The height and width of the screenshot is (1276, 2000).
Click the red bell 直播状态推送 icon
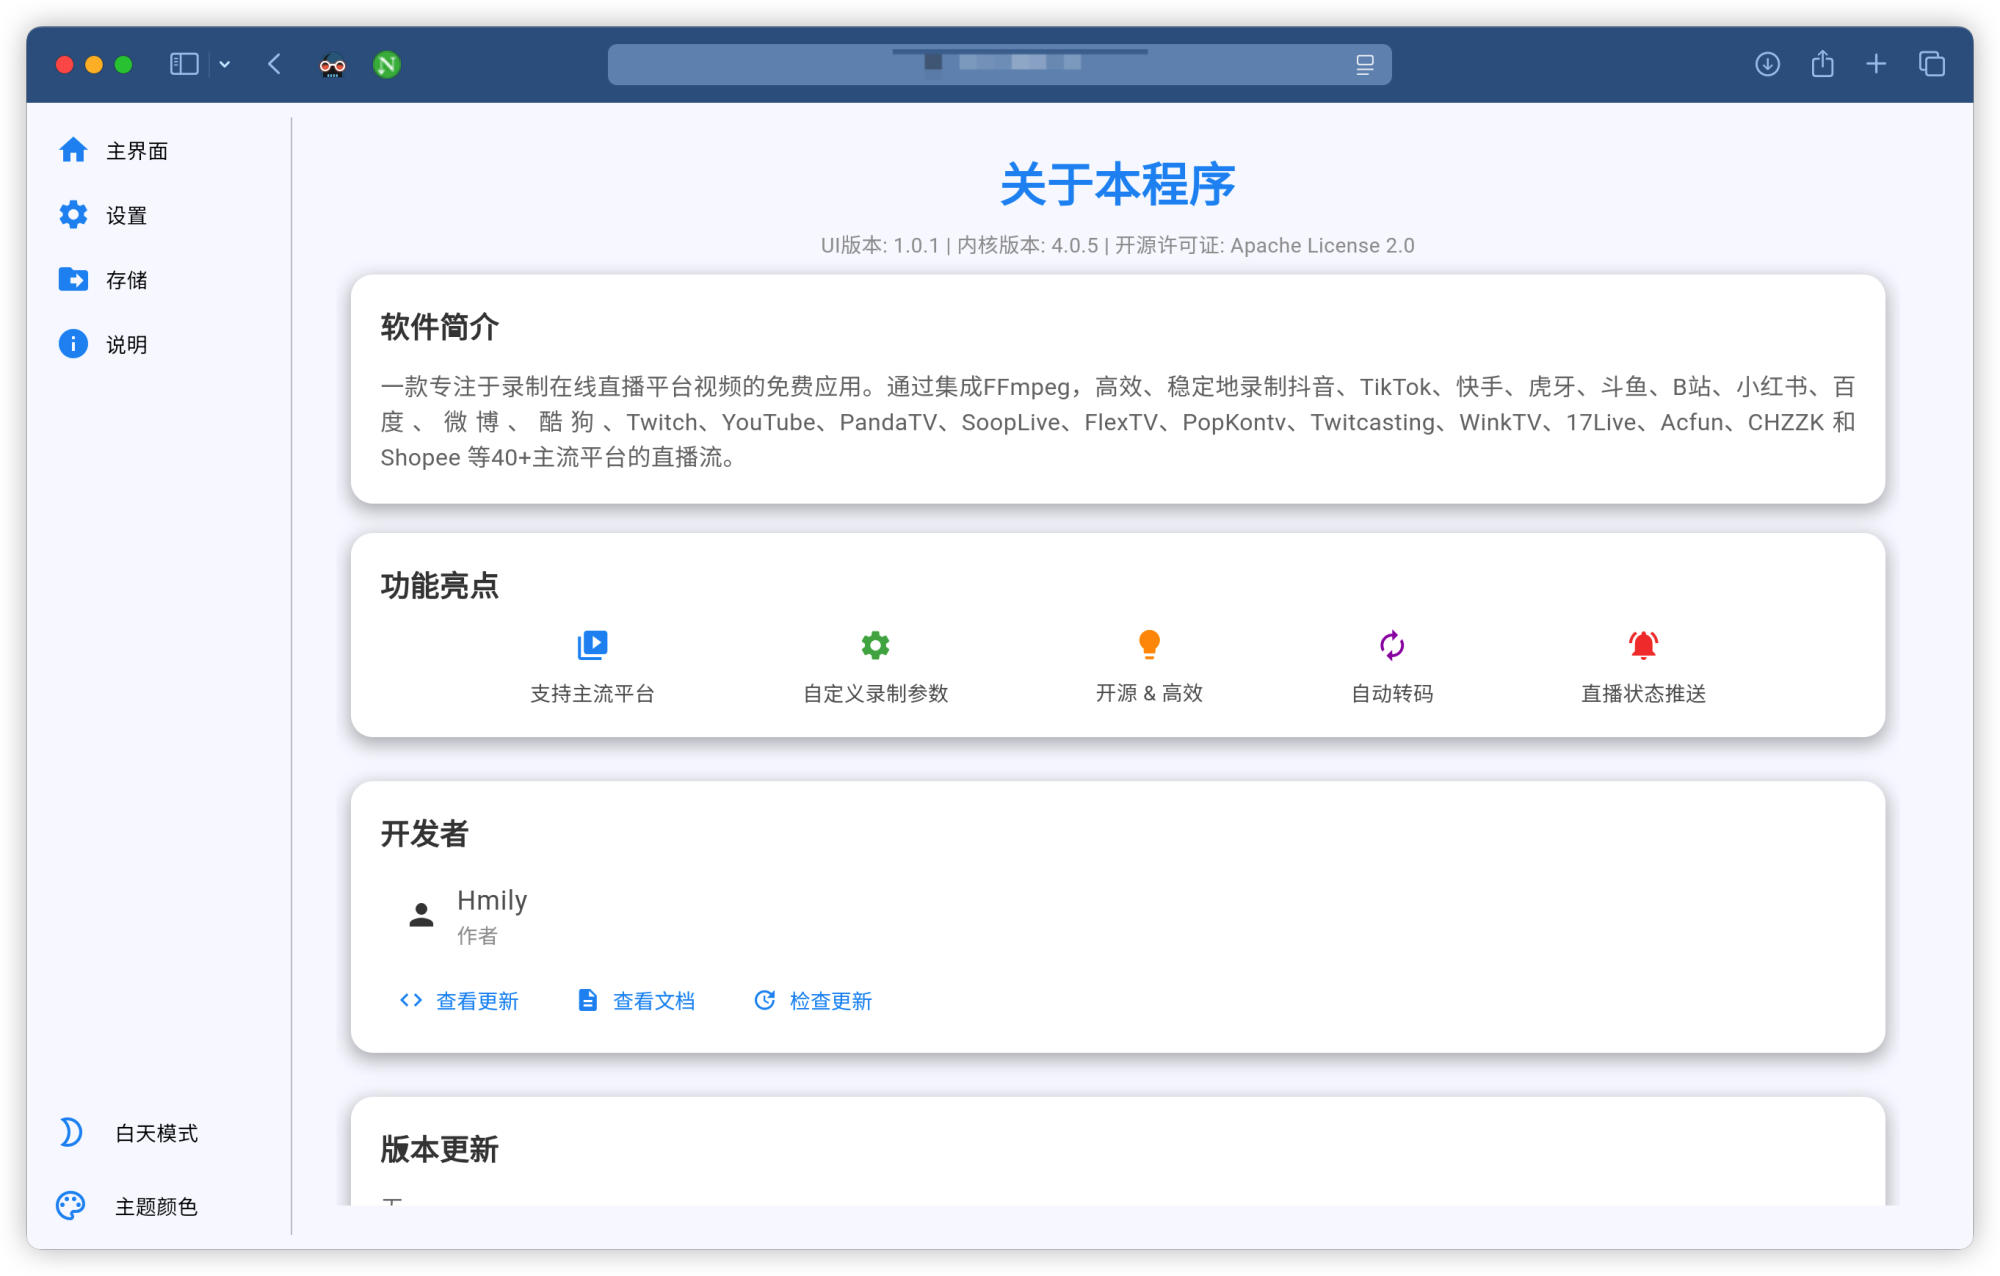coord(1644,645)
